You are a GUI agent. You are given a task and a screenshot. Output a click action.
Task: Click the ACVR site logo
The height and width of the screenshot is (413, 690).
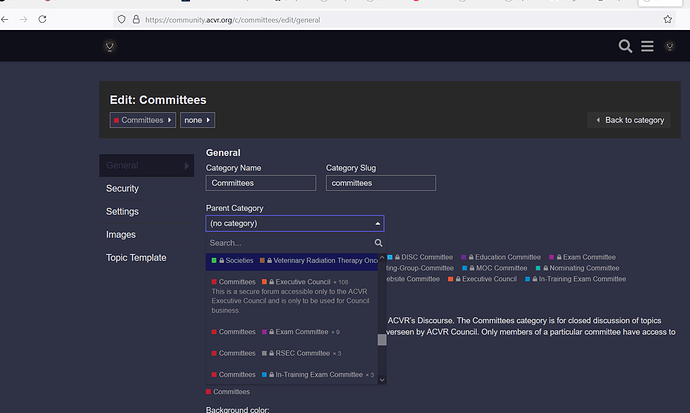point(110,46)
